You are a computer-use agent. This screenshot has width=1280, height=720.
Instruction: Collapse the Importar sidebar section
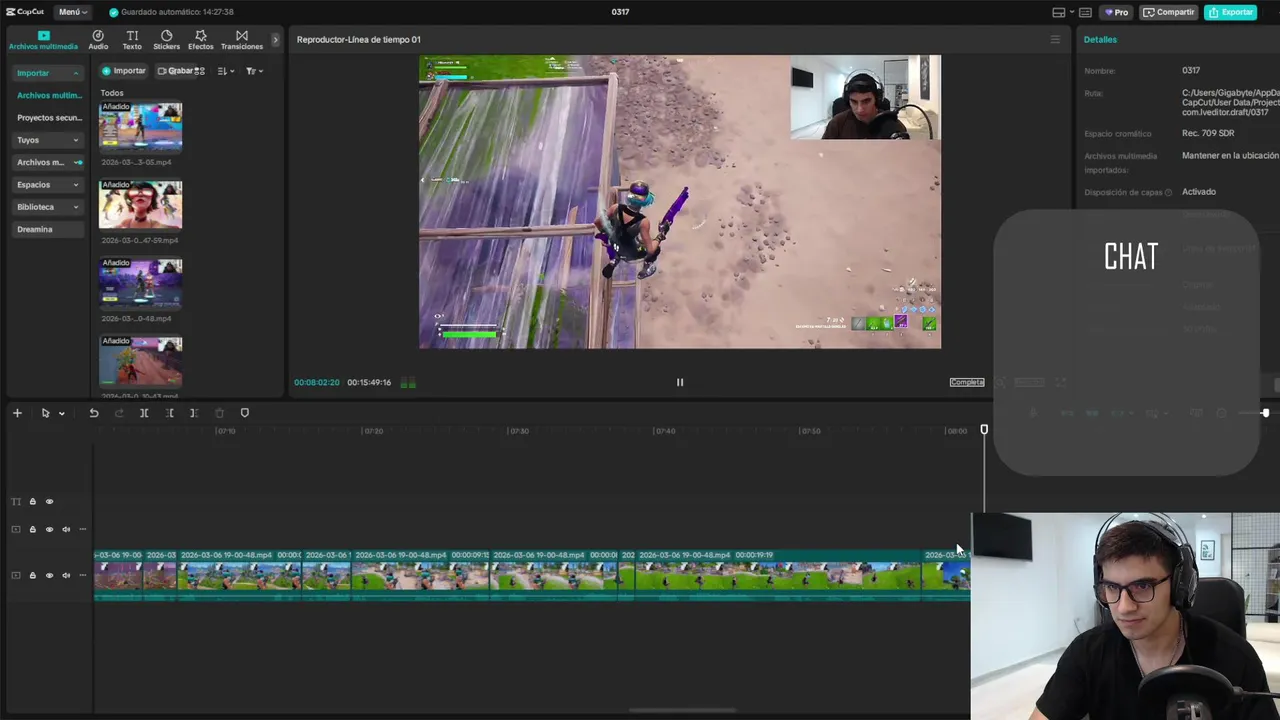pos(75,73)
